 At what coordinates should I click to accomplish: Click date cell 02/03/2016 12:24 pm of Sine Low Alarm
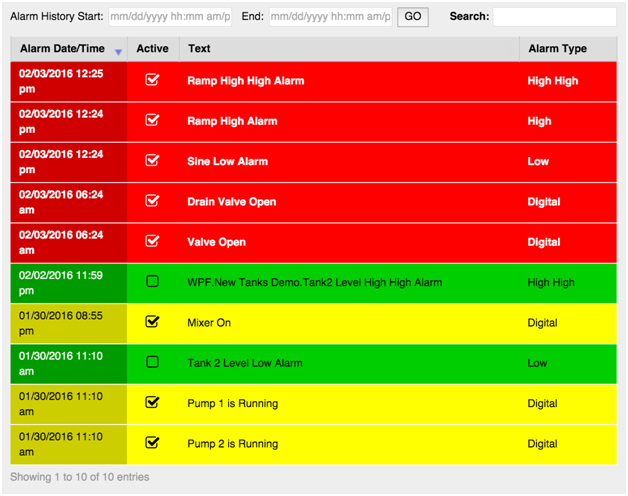tap(69, 162)
